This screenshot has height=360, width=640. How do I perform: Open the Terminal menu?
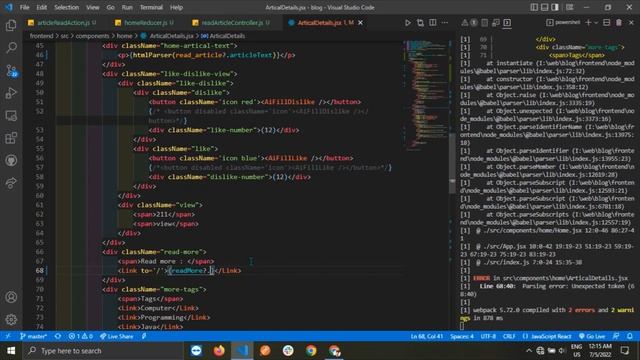click(x=151, y=7)
